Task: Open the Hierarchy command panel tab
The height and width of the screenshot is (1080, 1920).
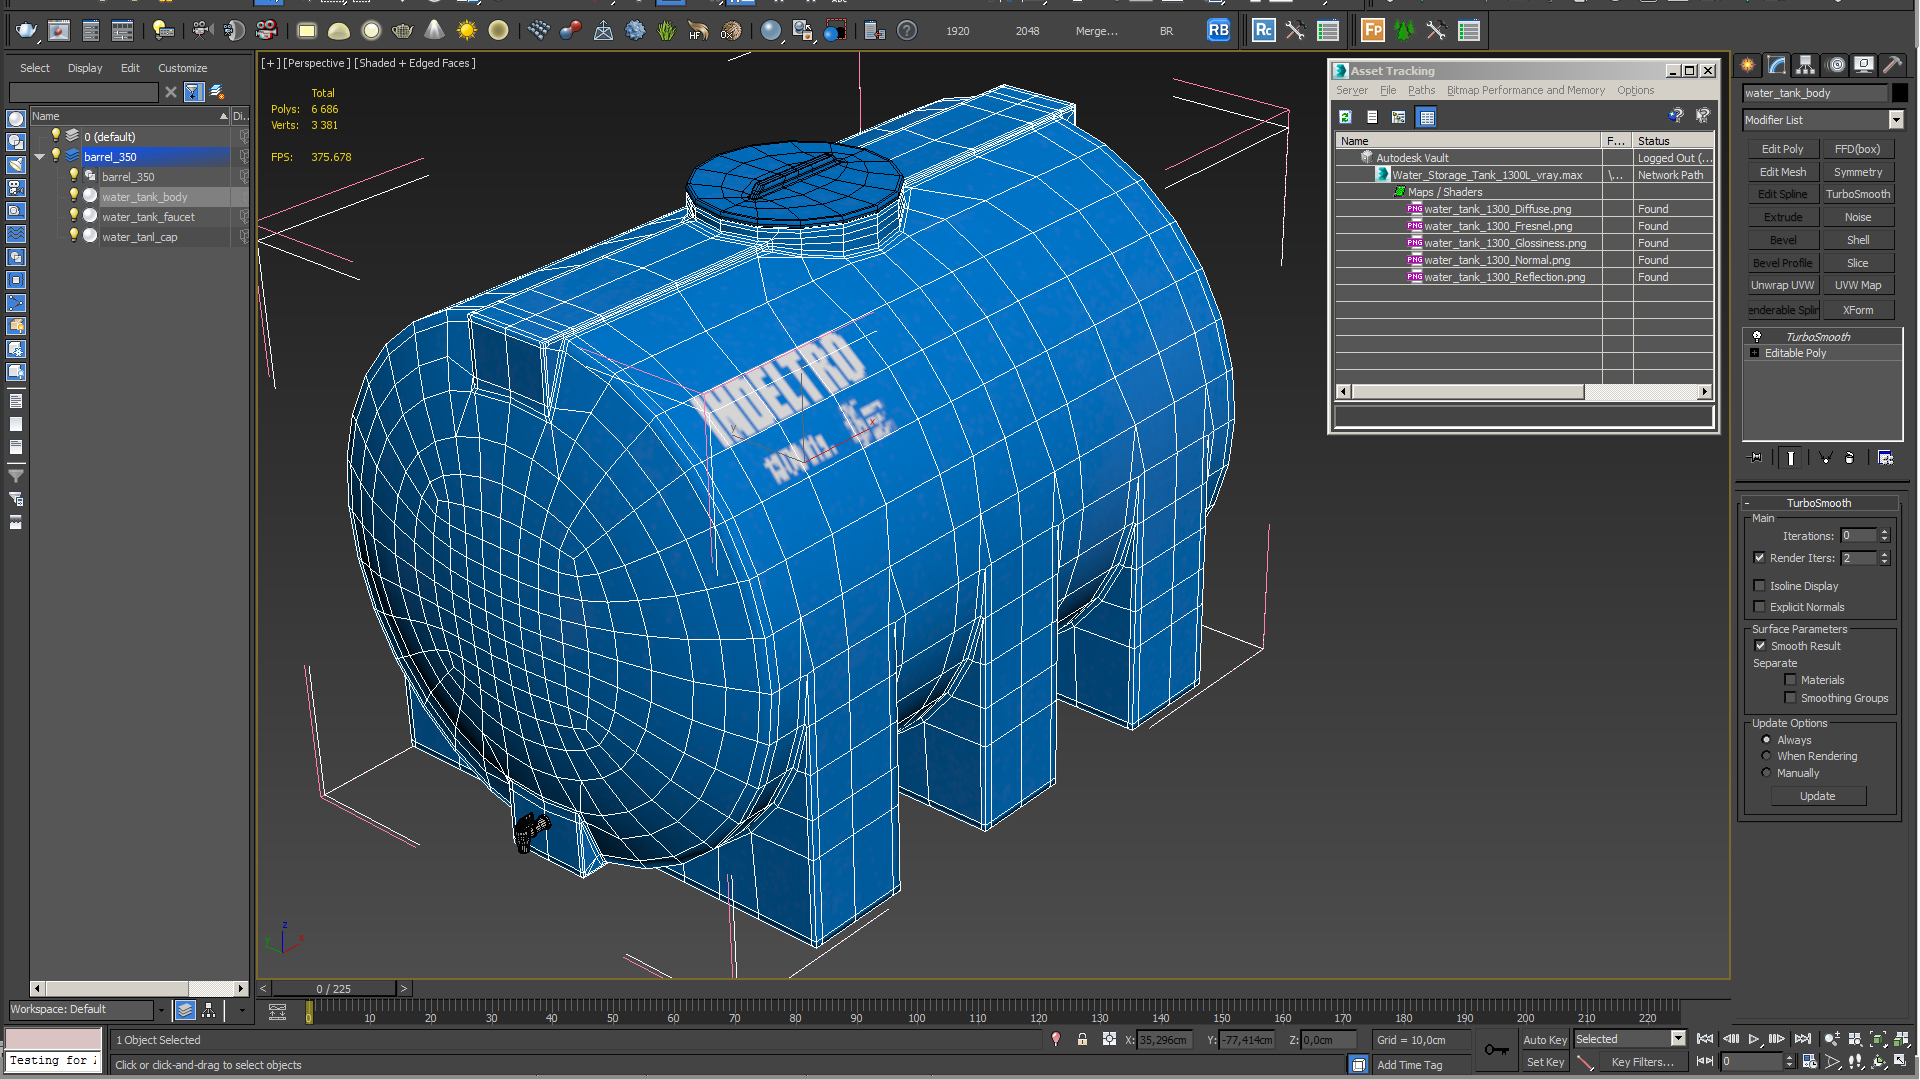Action: pyautogui.click(x=1806, y=65)
